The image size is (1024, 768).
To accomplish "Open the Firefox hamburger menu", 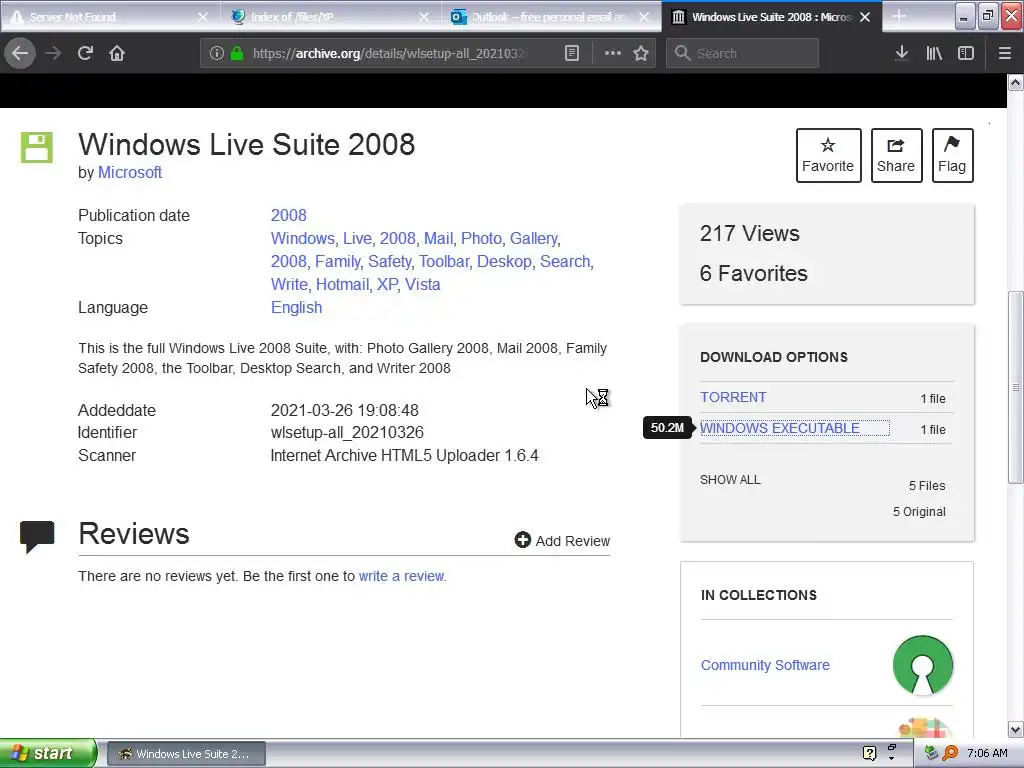I will 1005,53.
